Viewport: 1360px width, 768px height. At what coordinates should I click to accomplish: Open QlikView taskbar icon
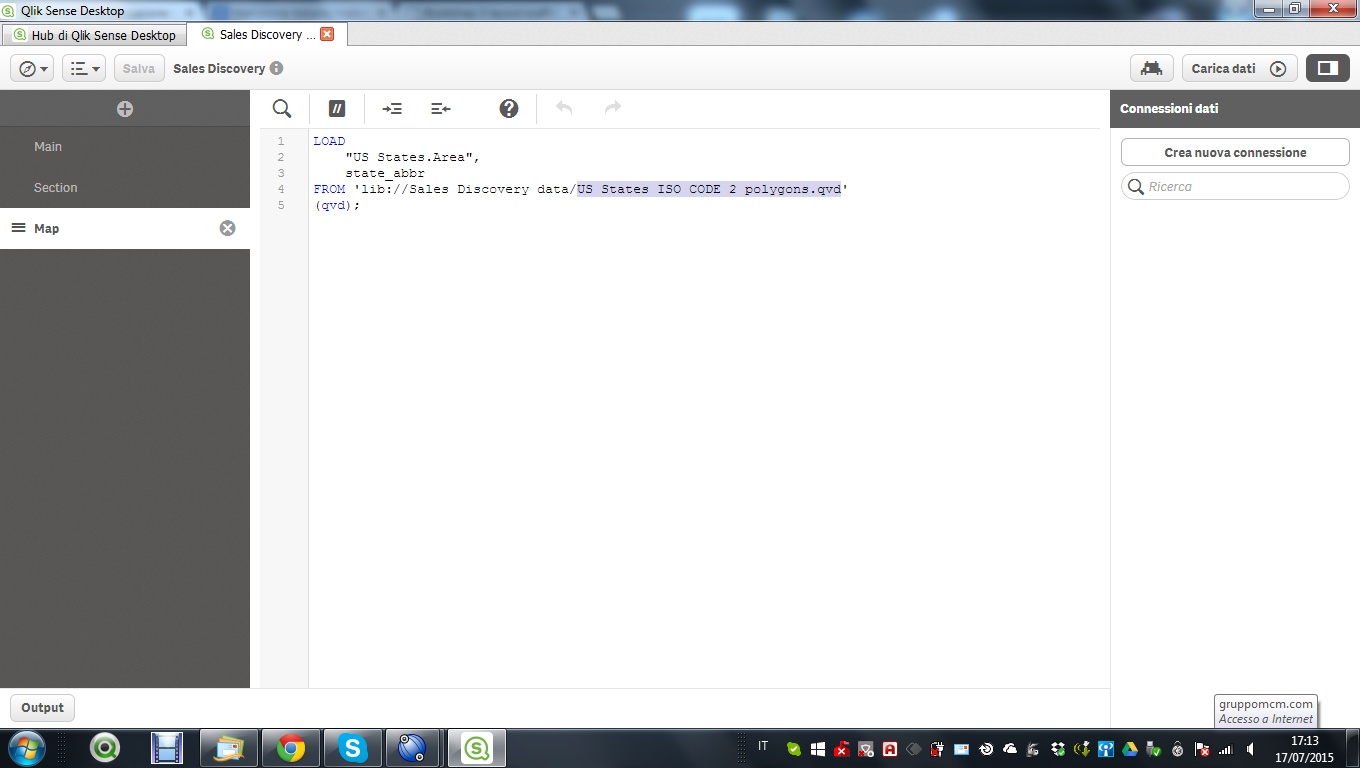105,747
